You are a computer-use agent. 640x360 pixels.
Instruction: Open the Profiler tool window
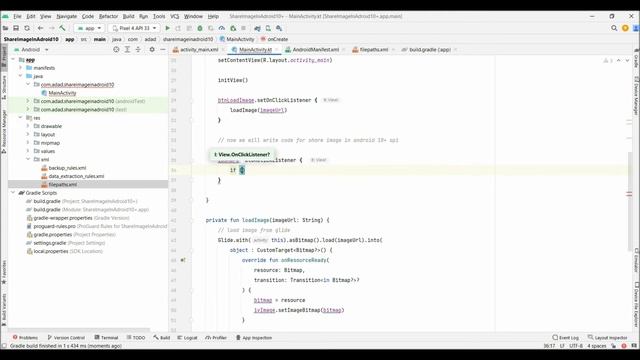coord(216,338)
